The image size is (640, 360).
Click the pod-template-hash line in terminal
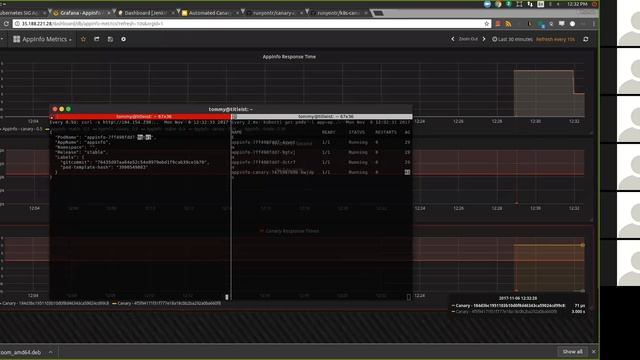pyautogui.click(x=104, y=167)
